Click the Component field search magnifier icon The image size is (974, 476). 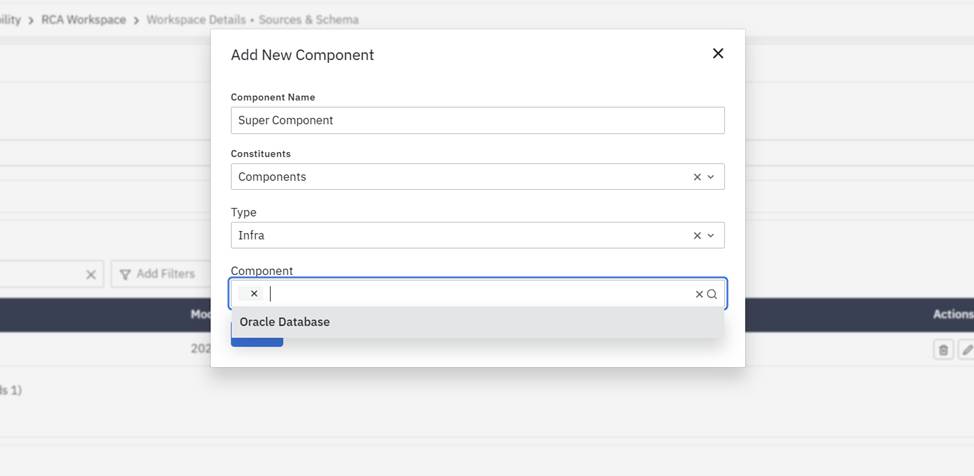pos(712,294)
